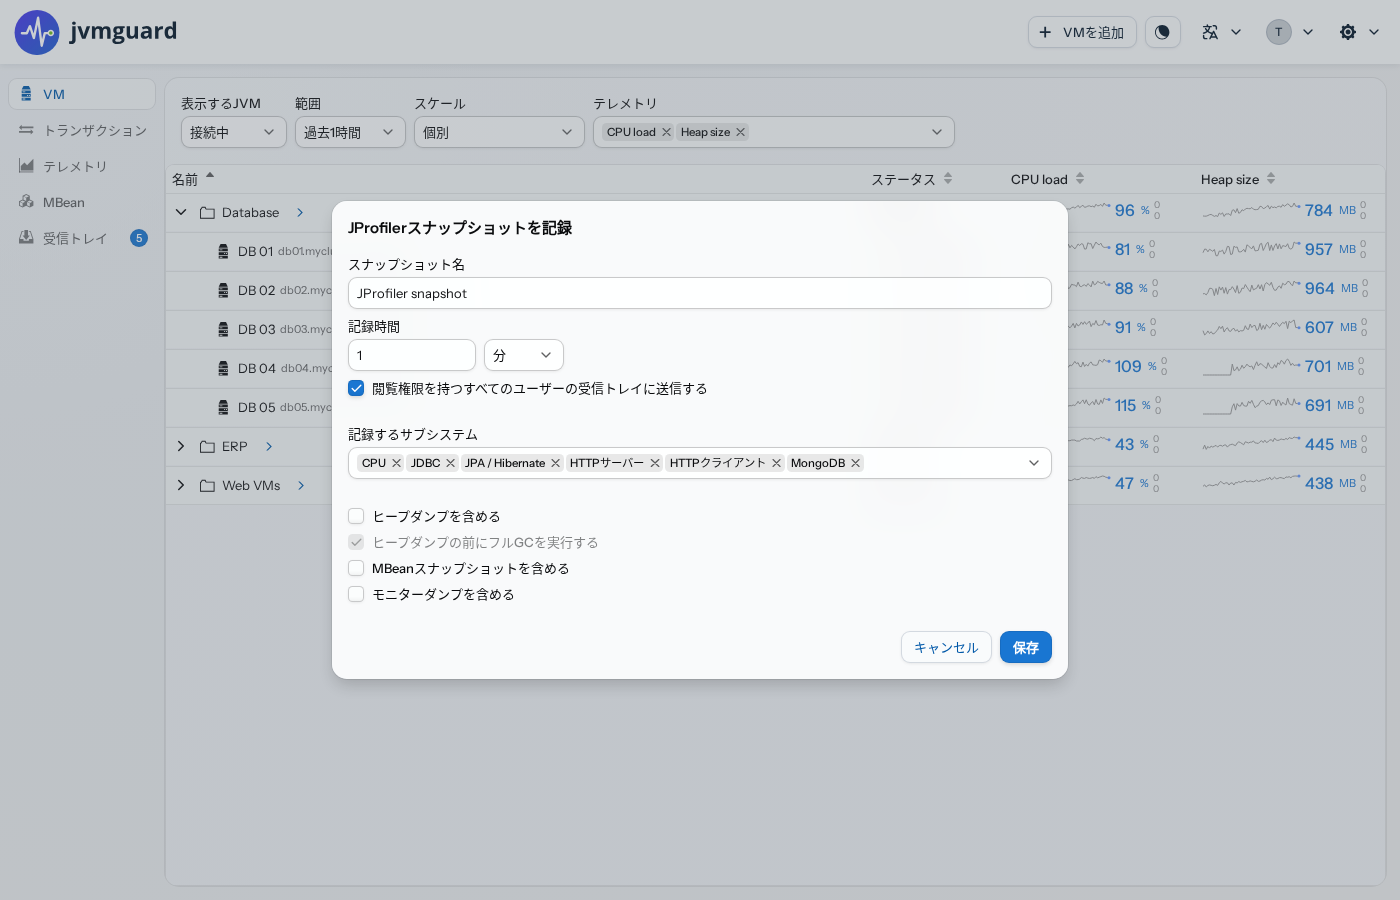Click the 記録時間 number field
This screenshot has height=900, width=1400.
[412, 355]
